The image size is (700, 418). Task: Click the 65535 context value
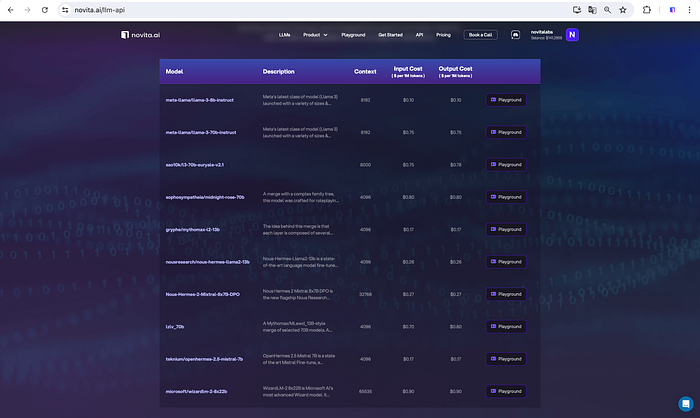(x=365, y=391)
